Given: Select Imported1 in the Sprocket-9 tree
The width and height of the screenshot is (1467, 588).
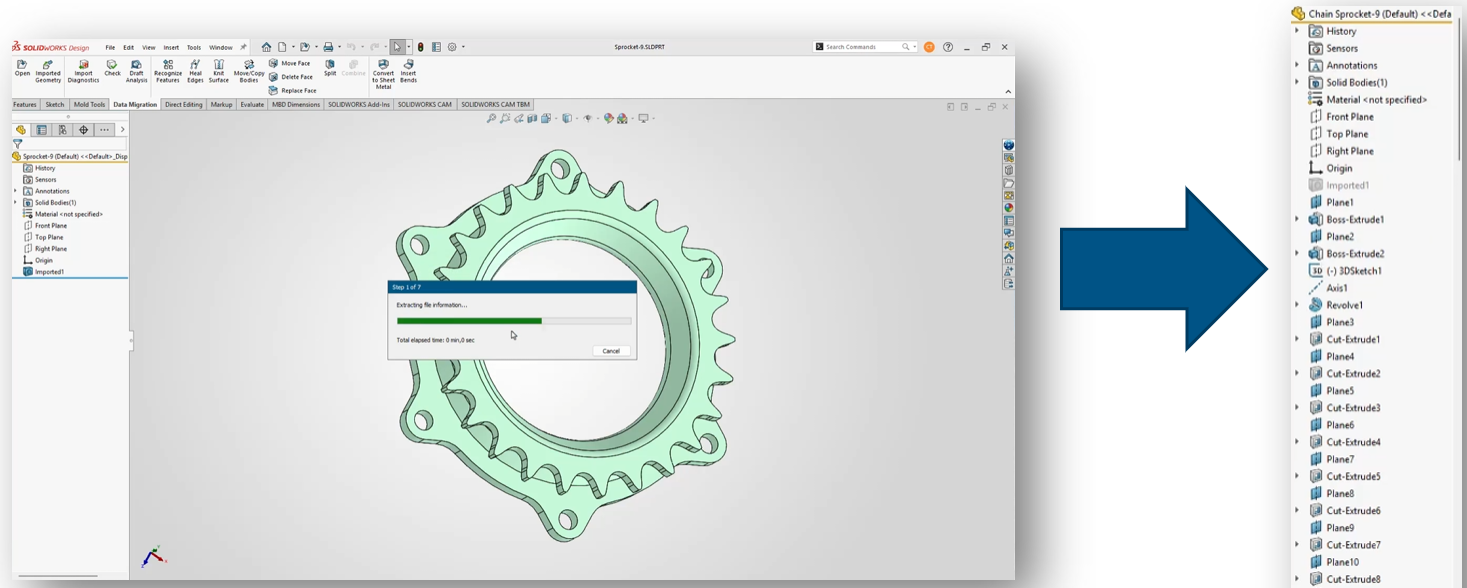Looking at the screenshot, I should pos(48,272).
